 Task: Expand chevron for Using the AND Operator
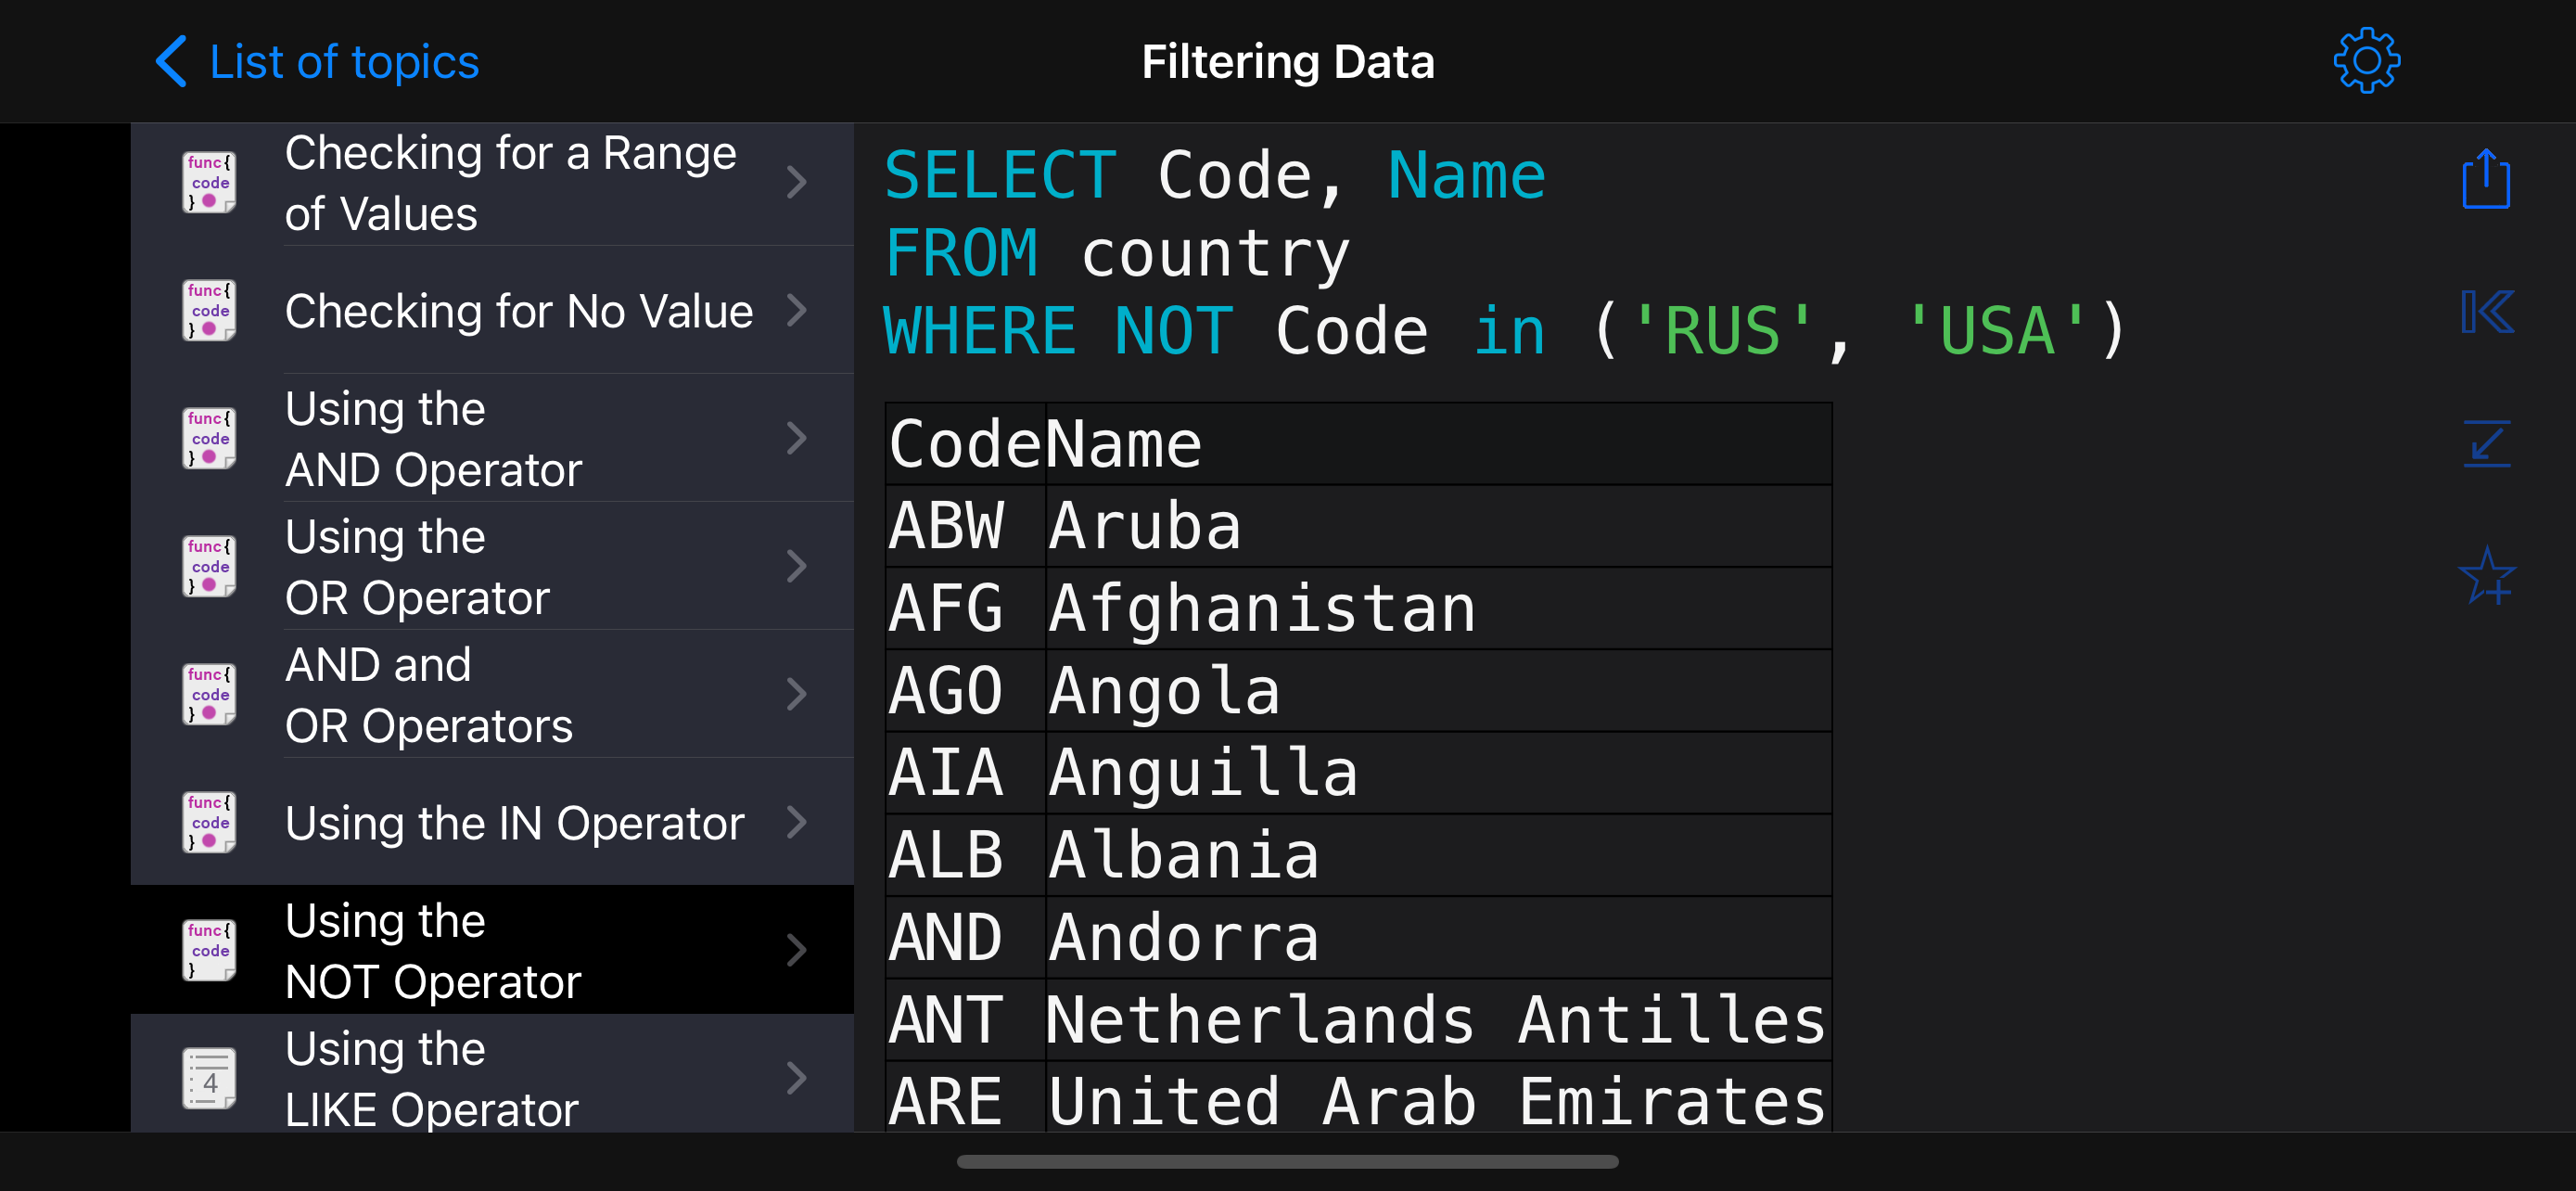797,439
